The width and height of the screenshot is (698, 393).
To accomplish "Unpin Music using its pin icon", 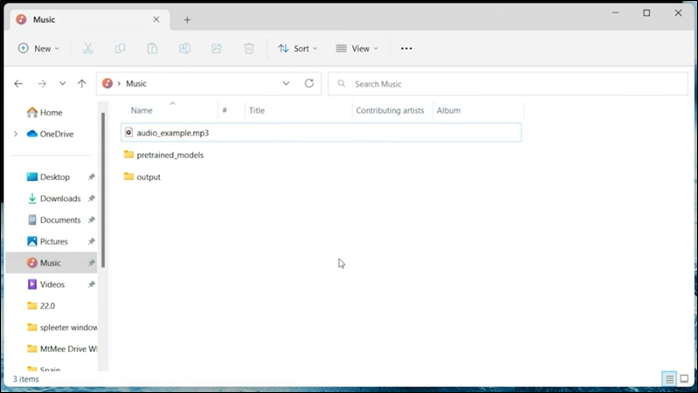I will 91,263.
